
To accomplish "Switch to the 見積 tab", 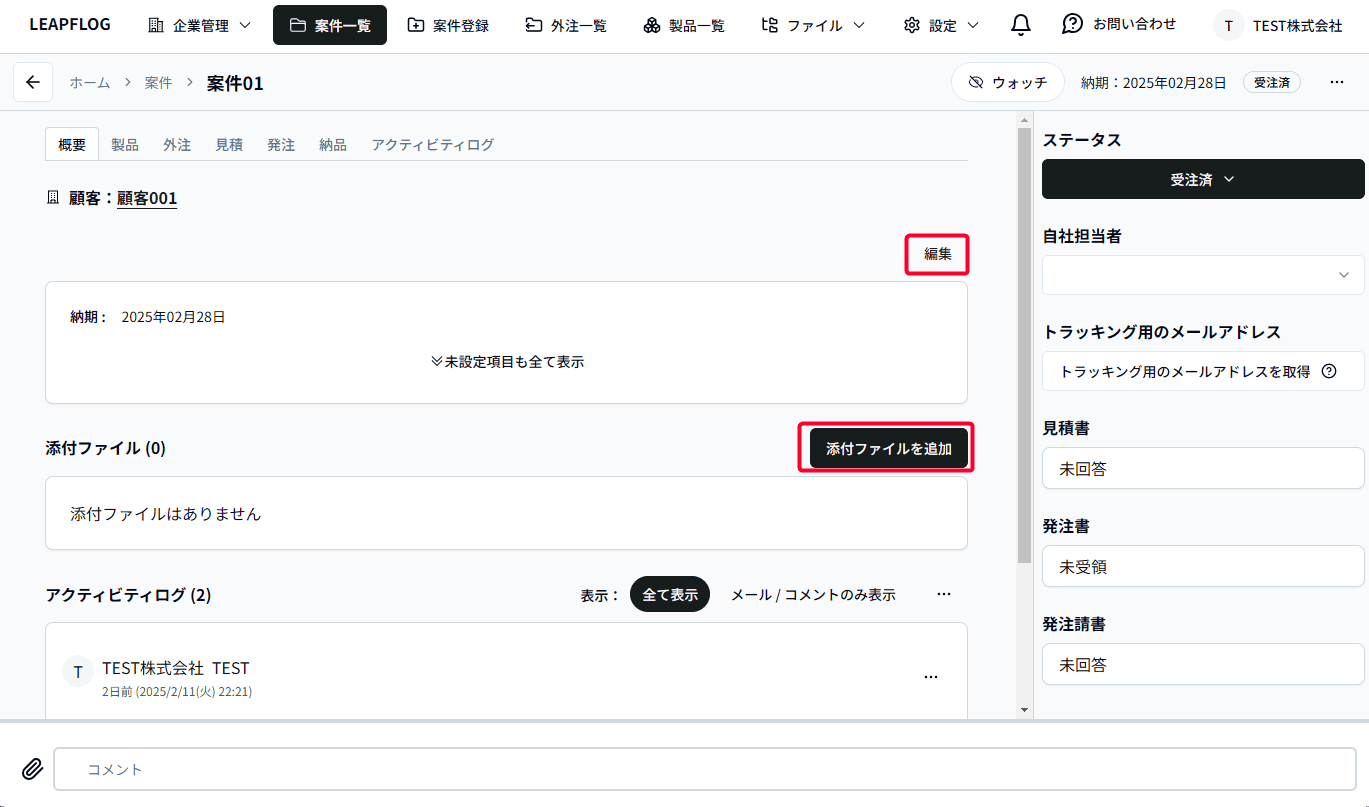I will [x=229, y=144].
